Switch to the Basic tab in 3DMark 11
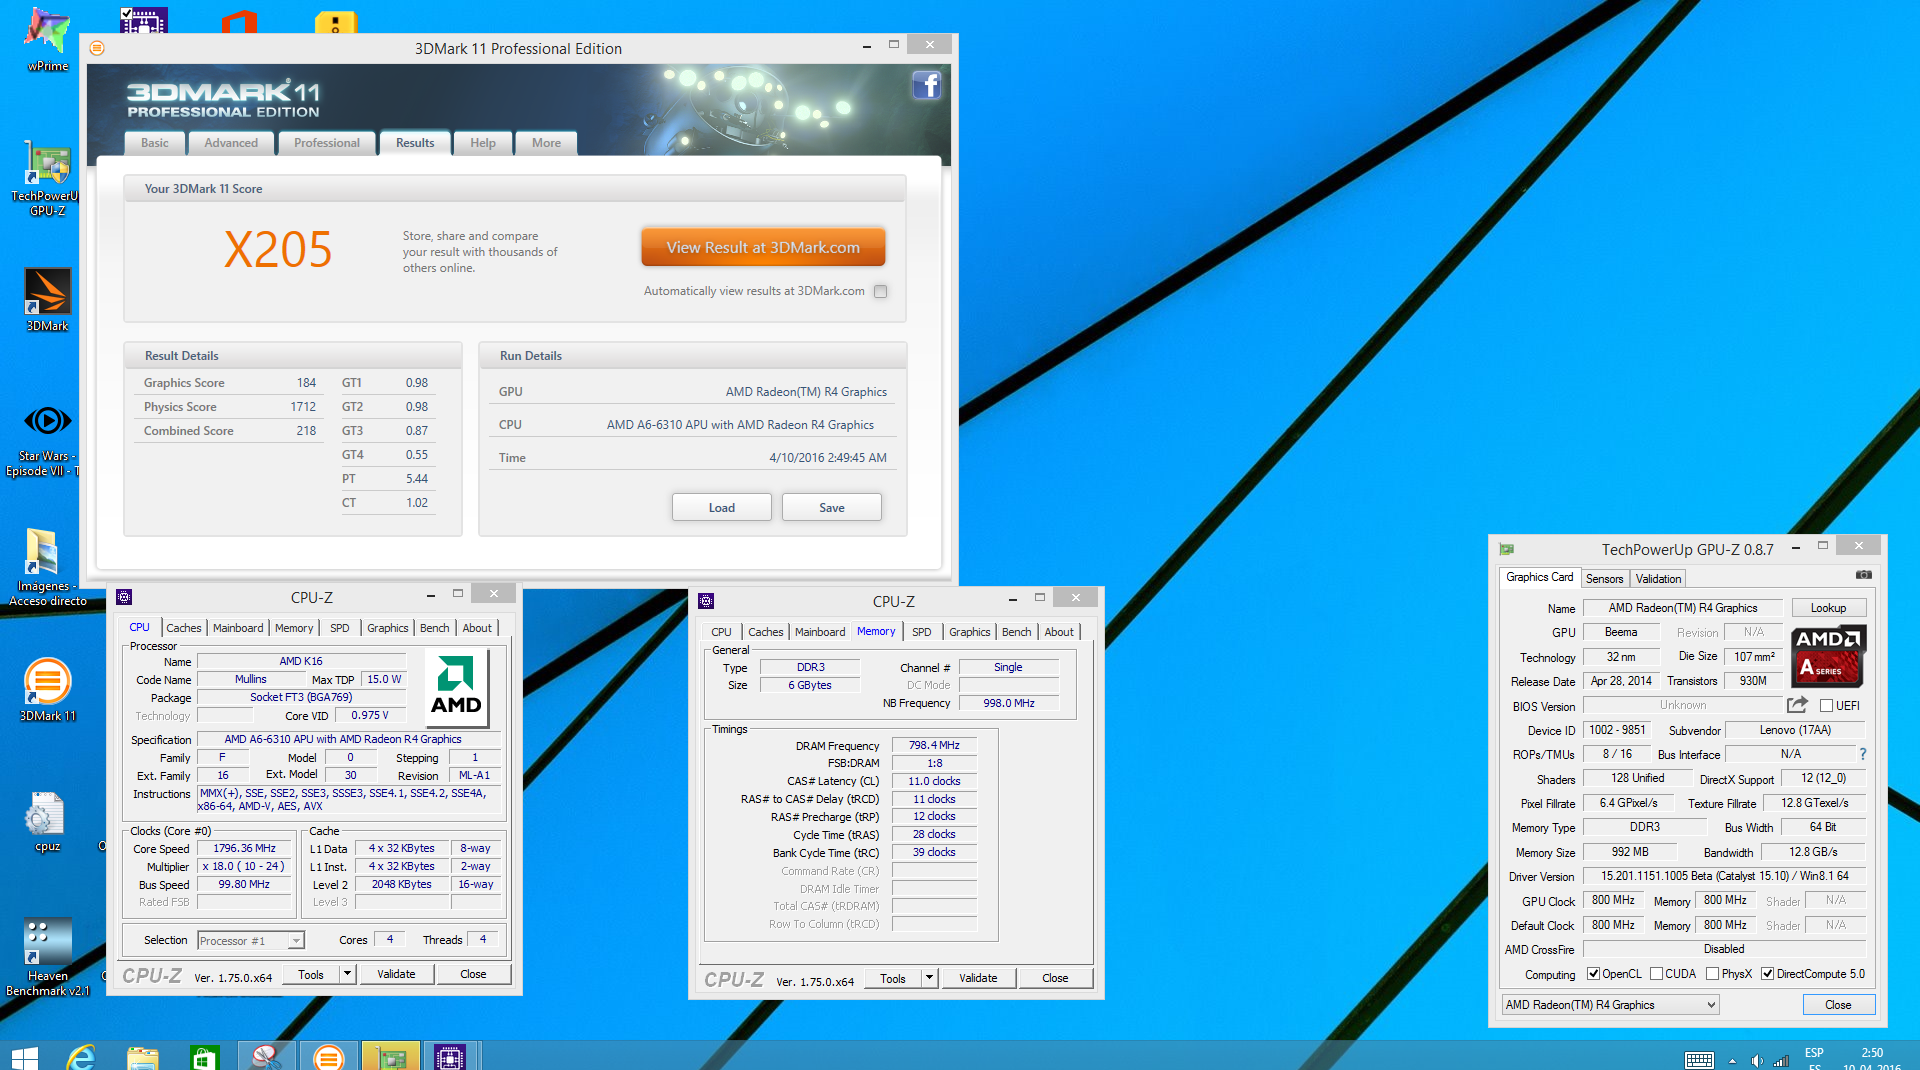Screen dimensions: 1920x1070 coord(155,143)
